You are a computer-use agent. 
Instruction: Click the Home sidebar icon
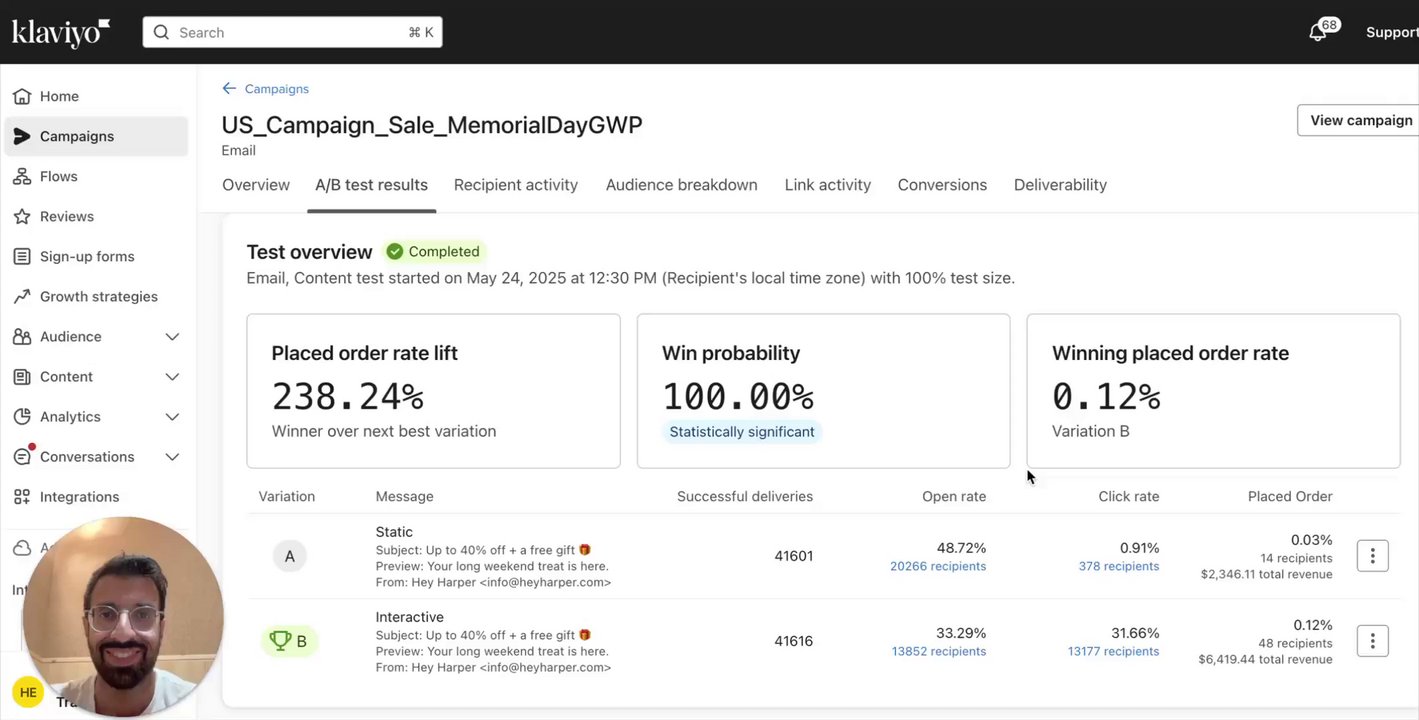click(21, 97)
